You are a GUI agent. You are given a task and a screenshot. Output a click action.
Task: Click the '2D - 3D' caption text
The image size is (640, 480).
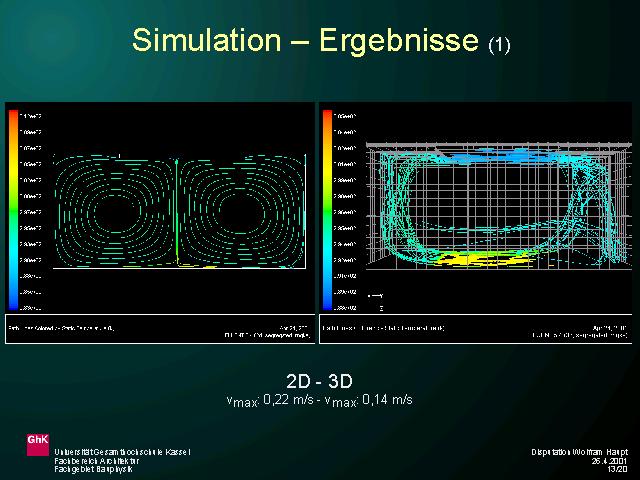(x=319, y=380)
